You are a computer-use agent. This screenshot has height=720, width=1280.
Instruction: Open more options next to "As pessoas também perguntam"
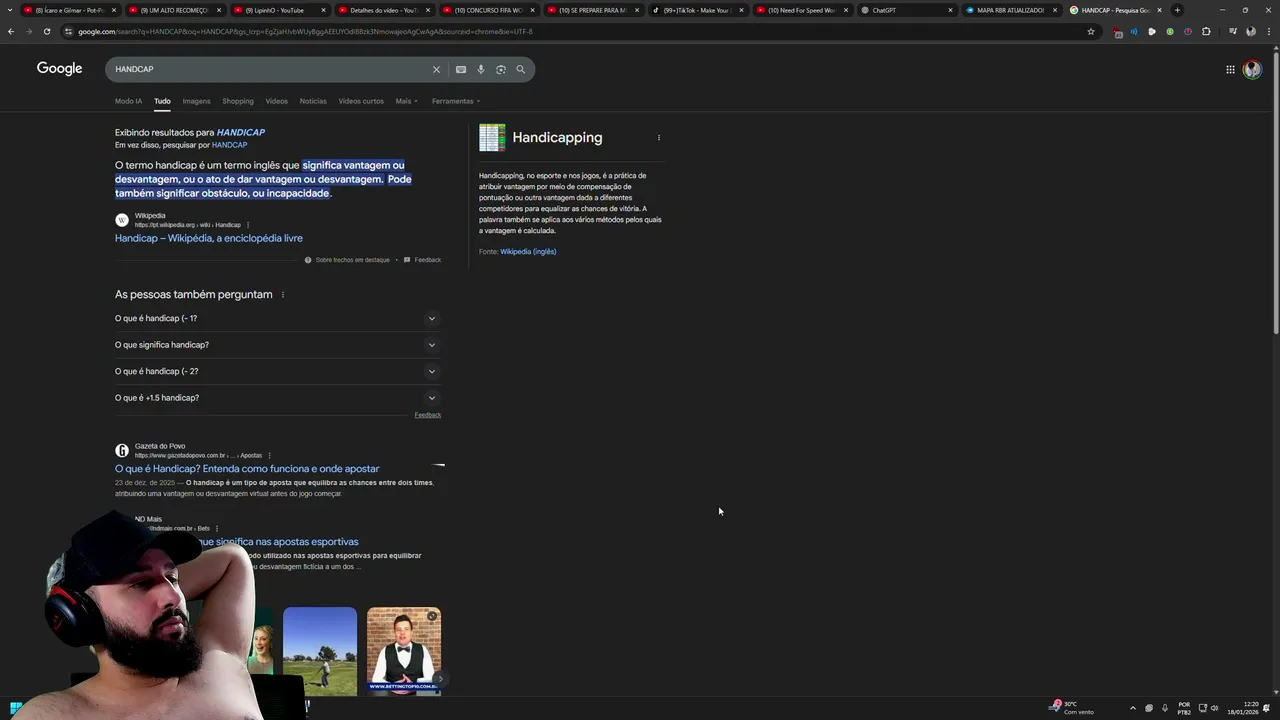click(283, 295)
